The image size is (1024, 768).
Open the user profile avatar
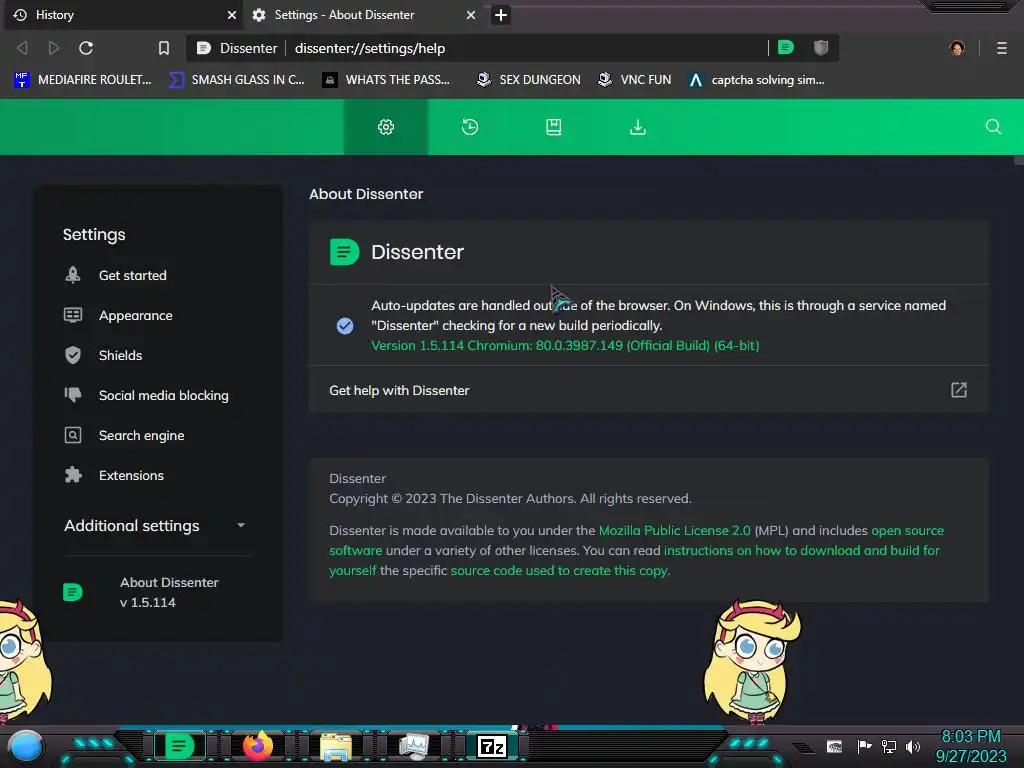pyautogui.click(x=957, y=48)
